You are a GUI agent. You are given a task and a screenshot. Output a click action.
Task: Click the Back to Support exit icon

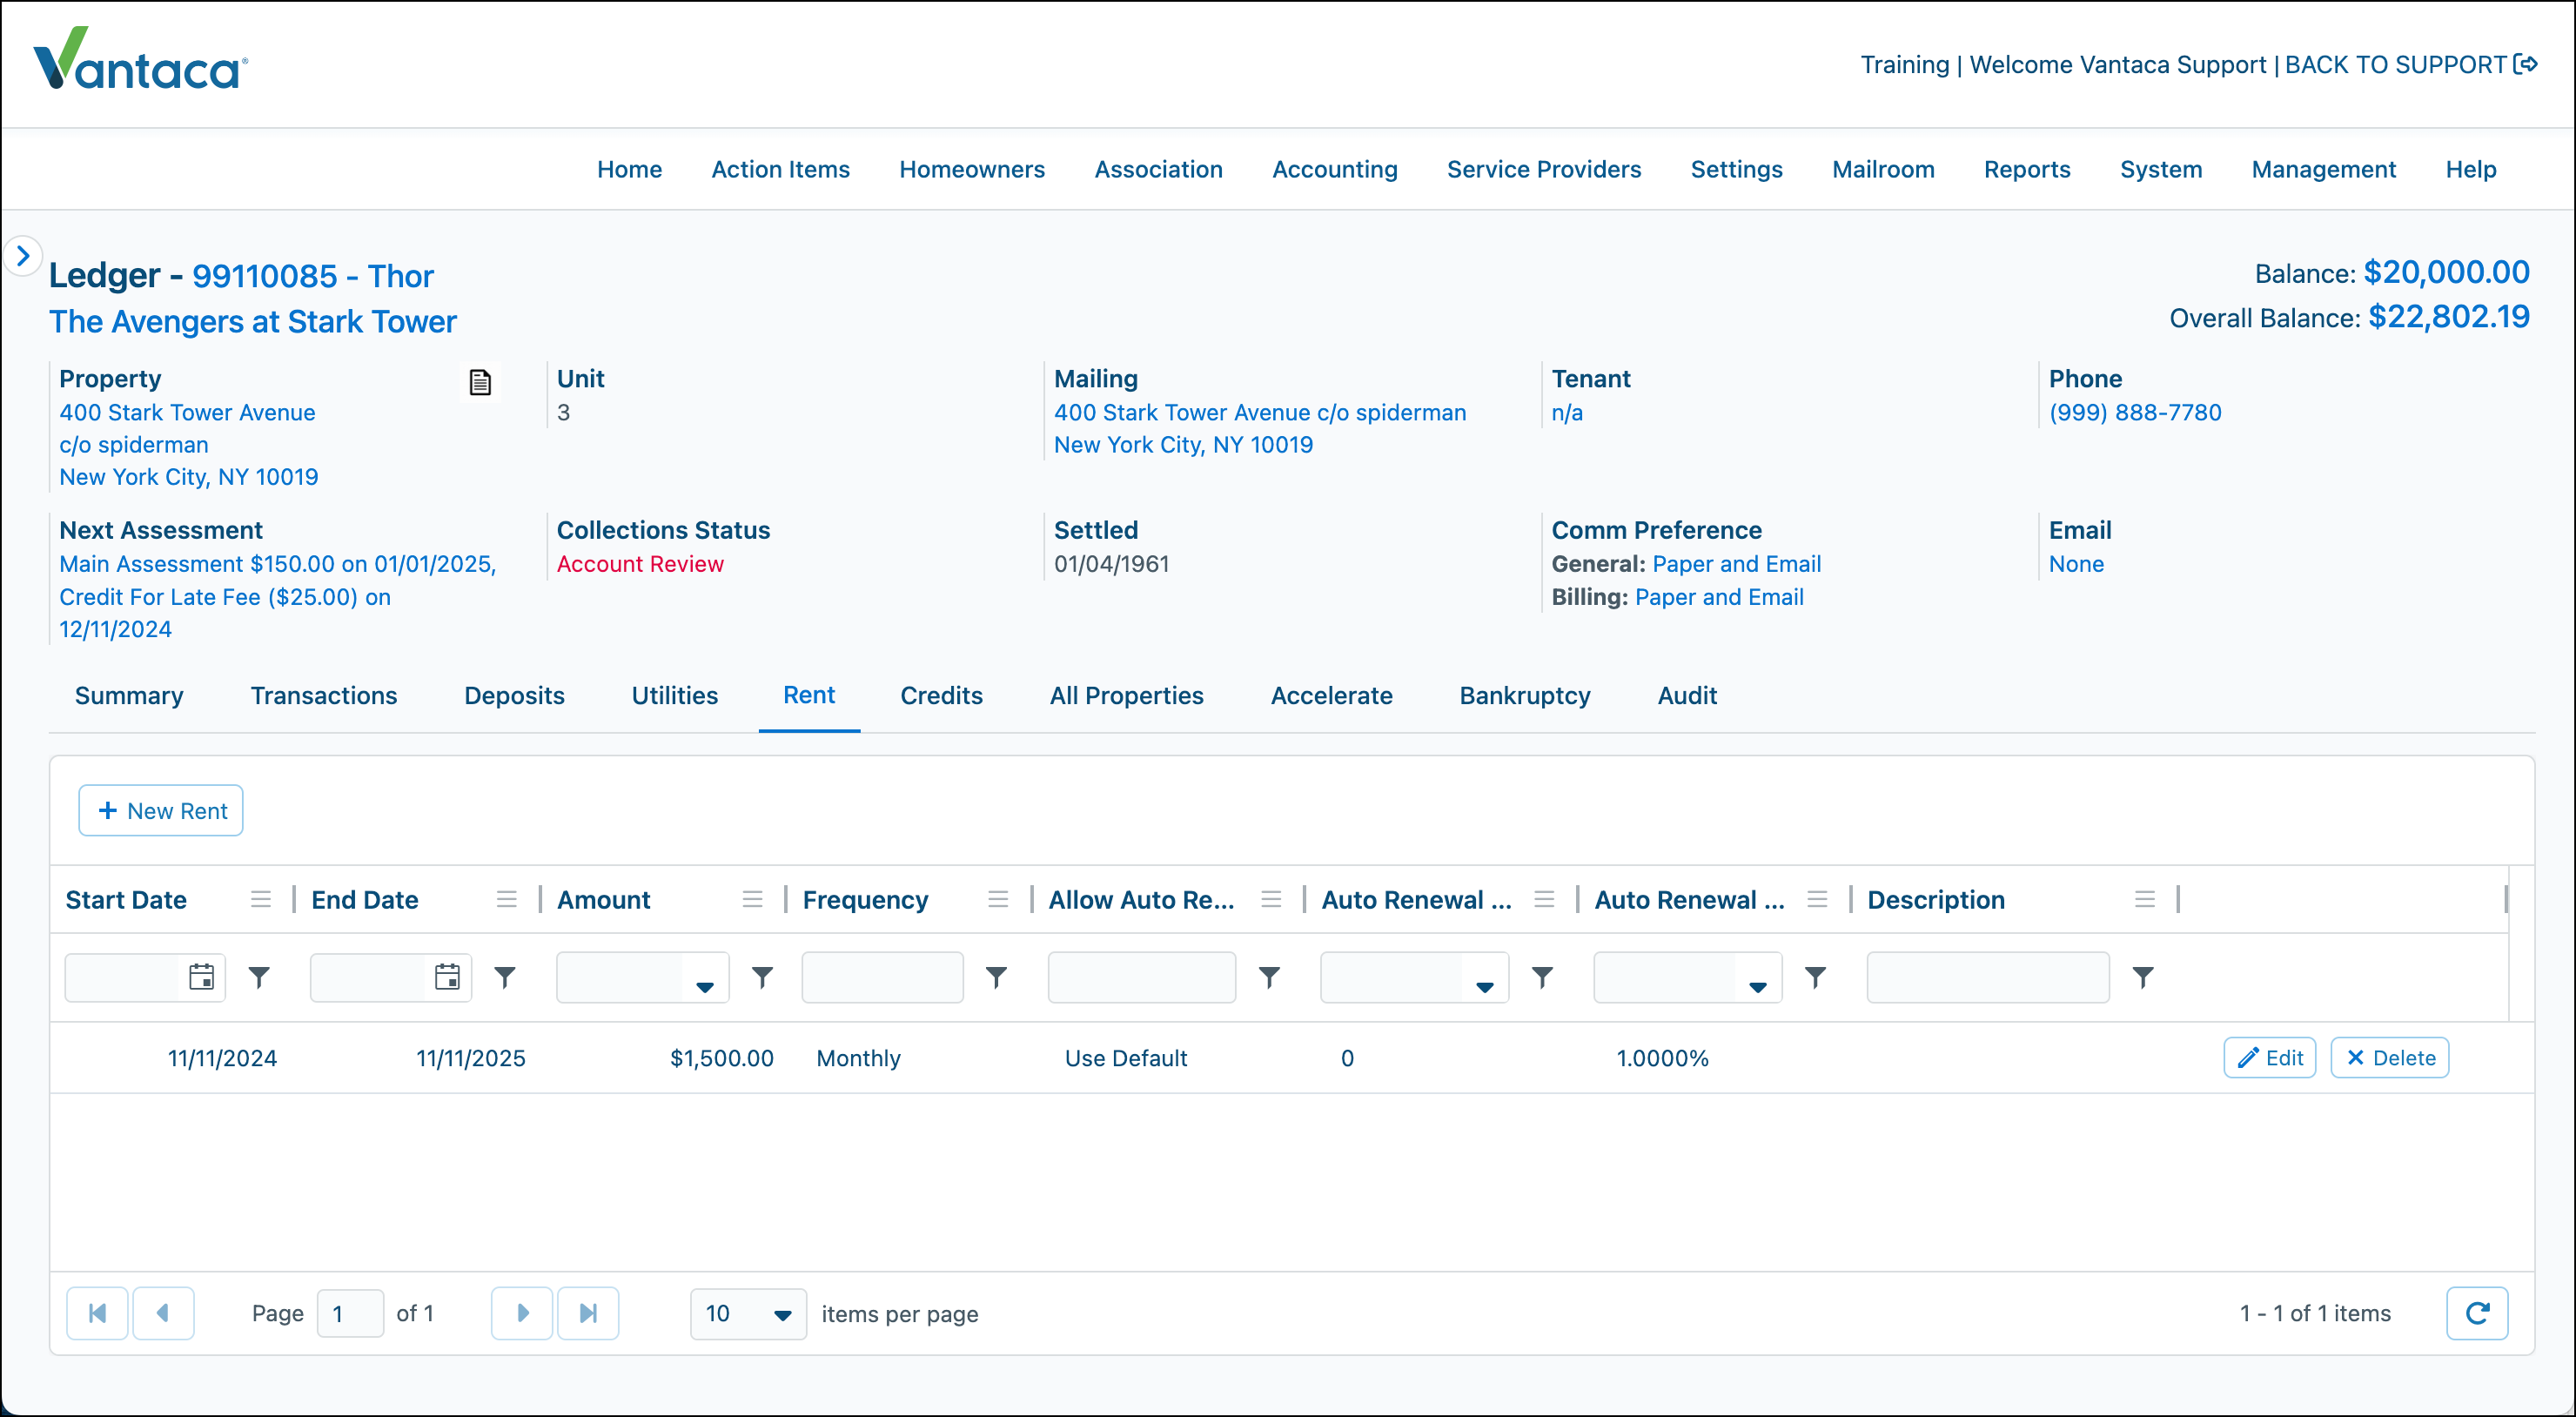point(2526,65)
